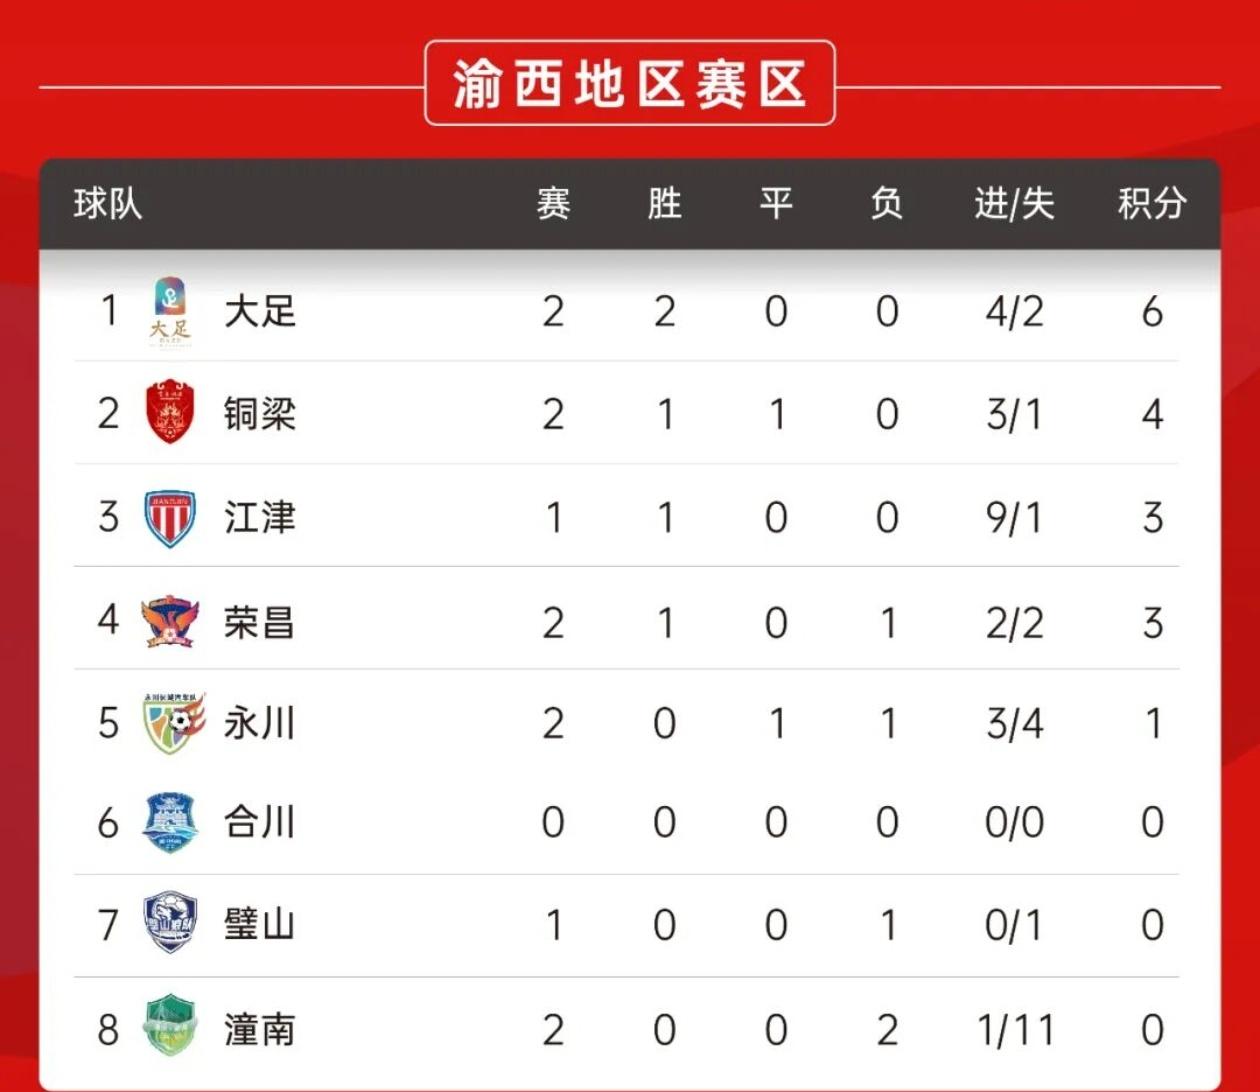Select the 积分 column header
The height and width of the screenshot is (1092, 1260).
[1152, 204]
